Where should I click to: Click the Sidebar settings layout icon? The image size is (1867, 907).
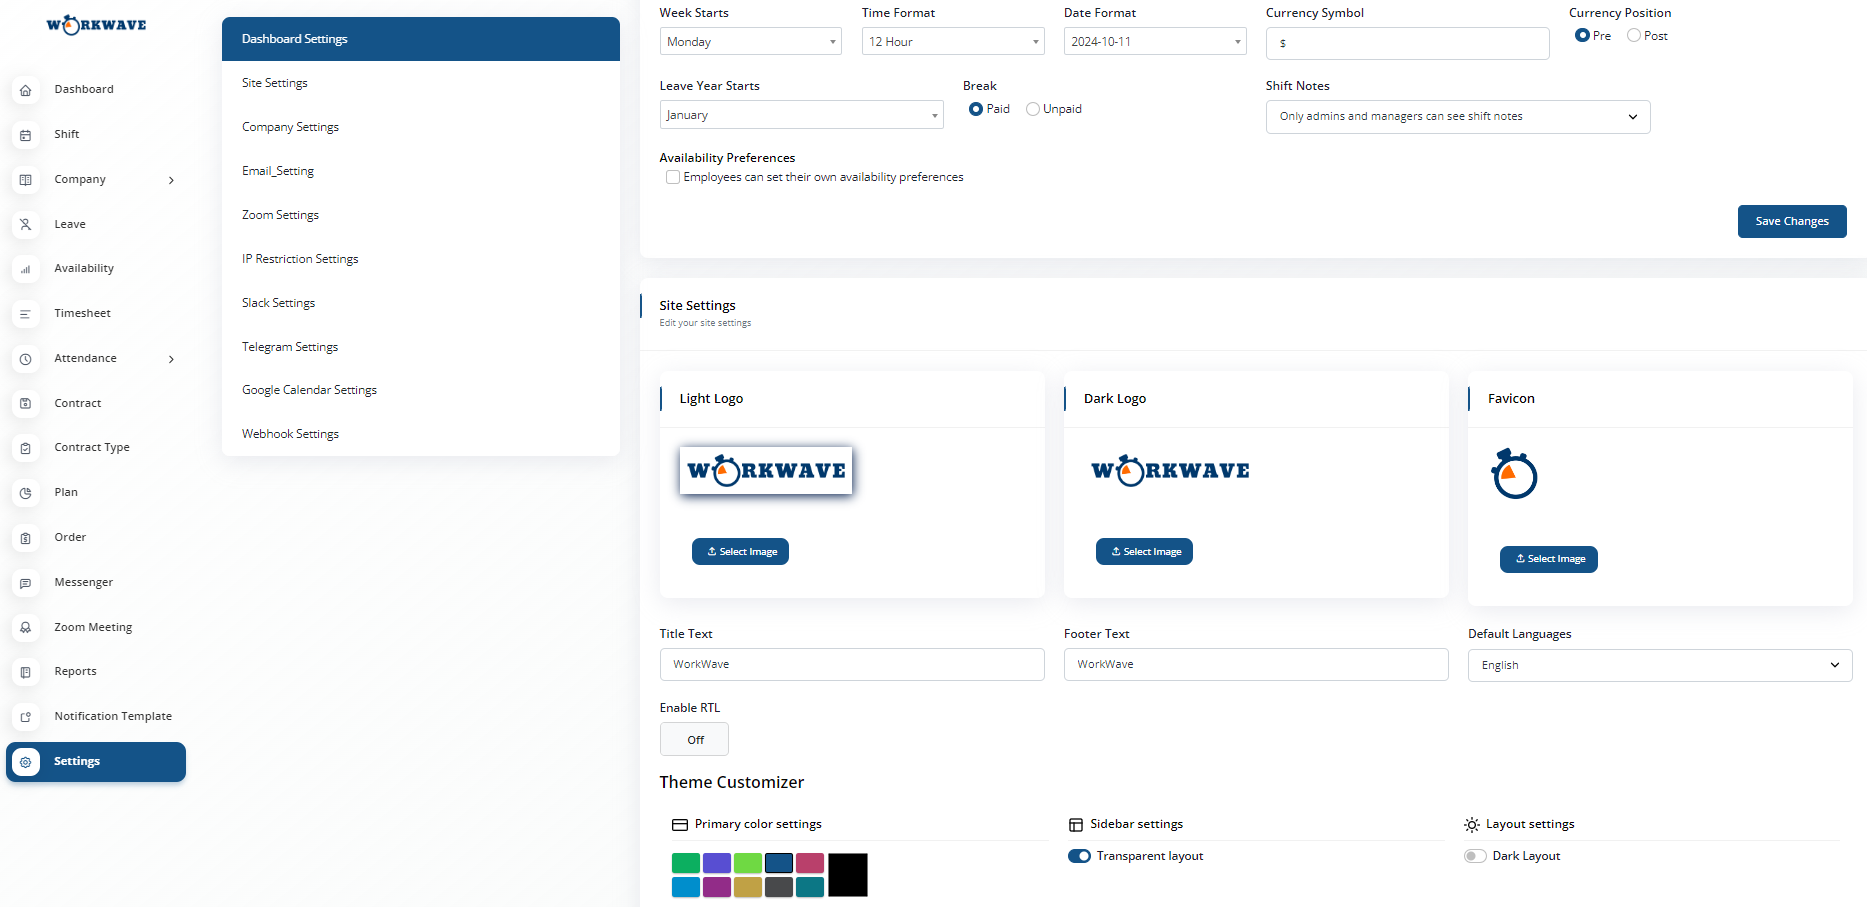(1076, 825)
